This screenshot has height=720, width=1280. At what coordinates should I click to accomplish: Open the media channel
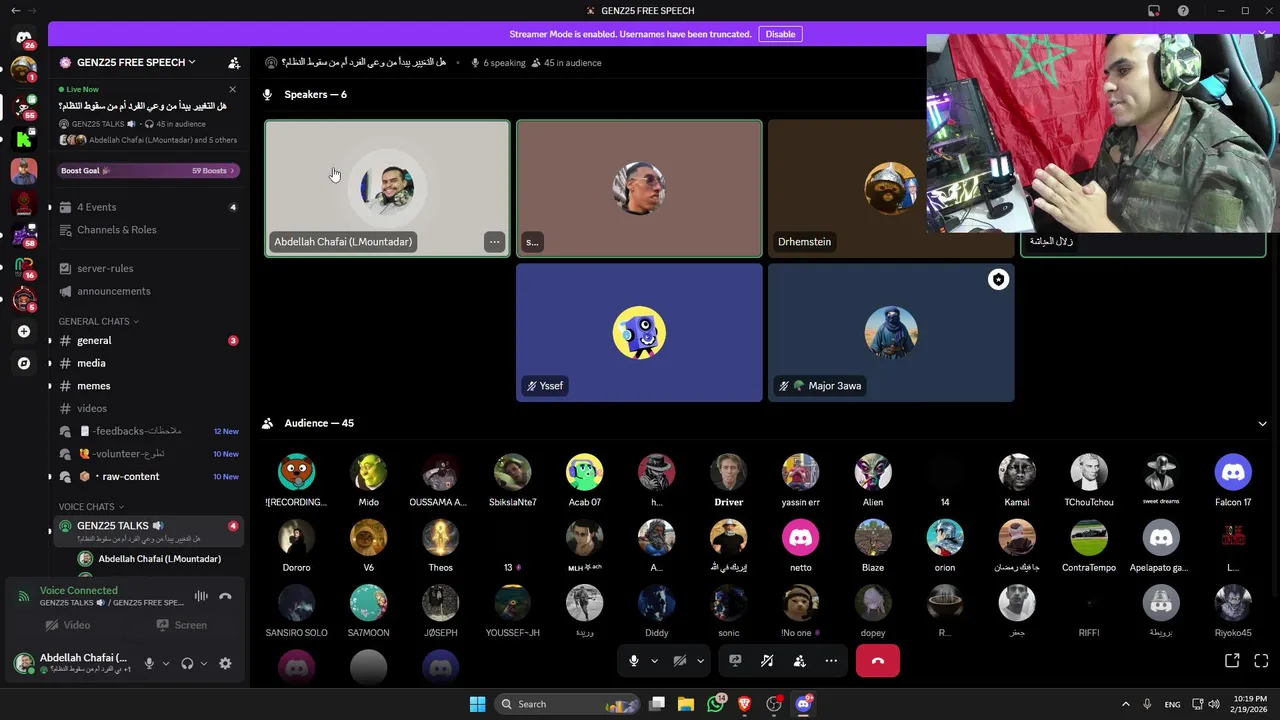click(x=147, y=363)
